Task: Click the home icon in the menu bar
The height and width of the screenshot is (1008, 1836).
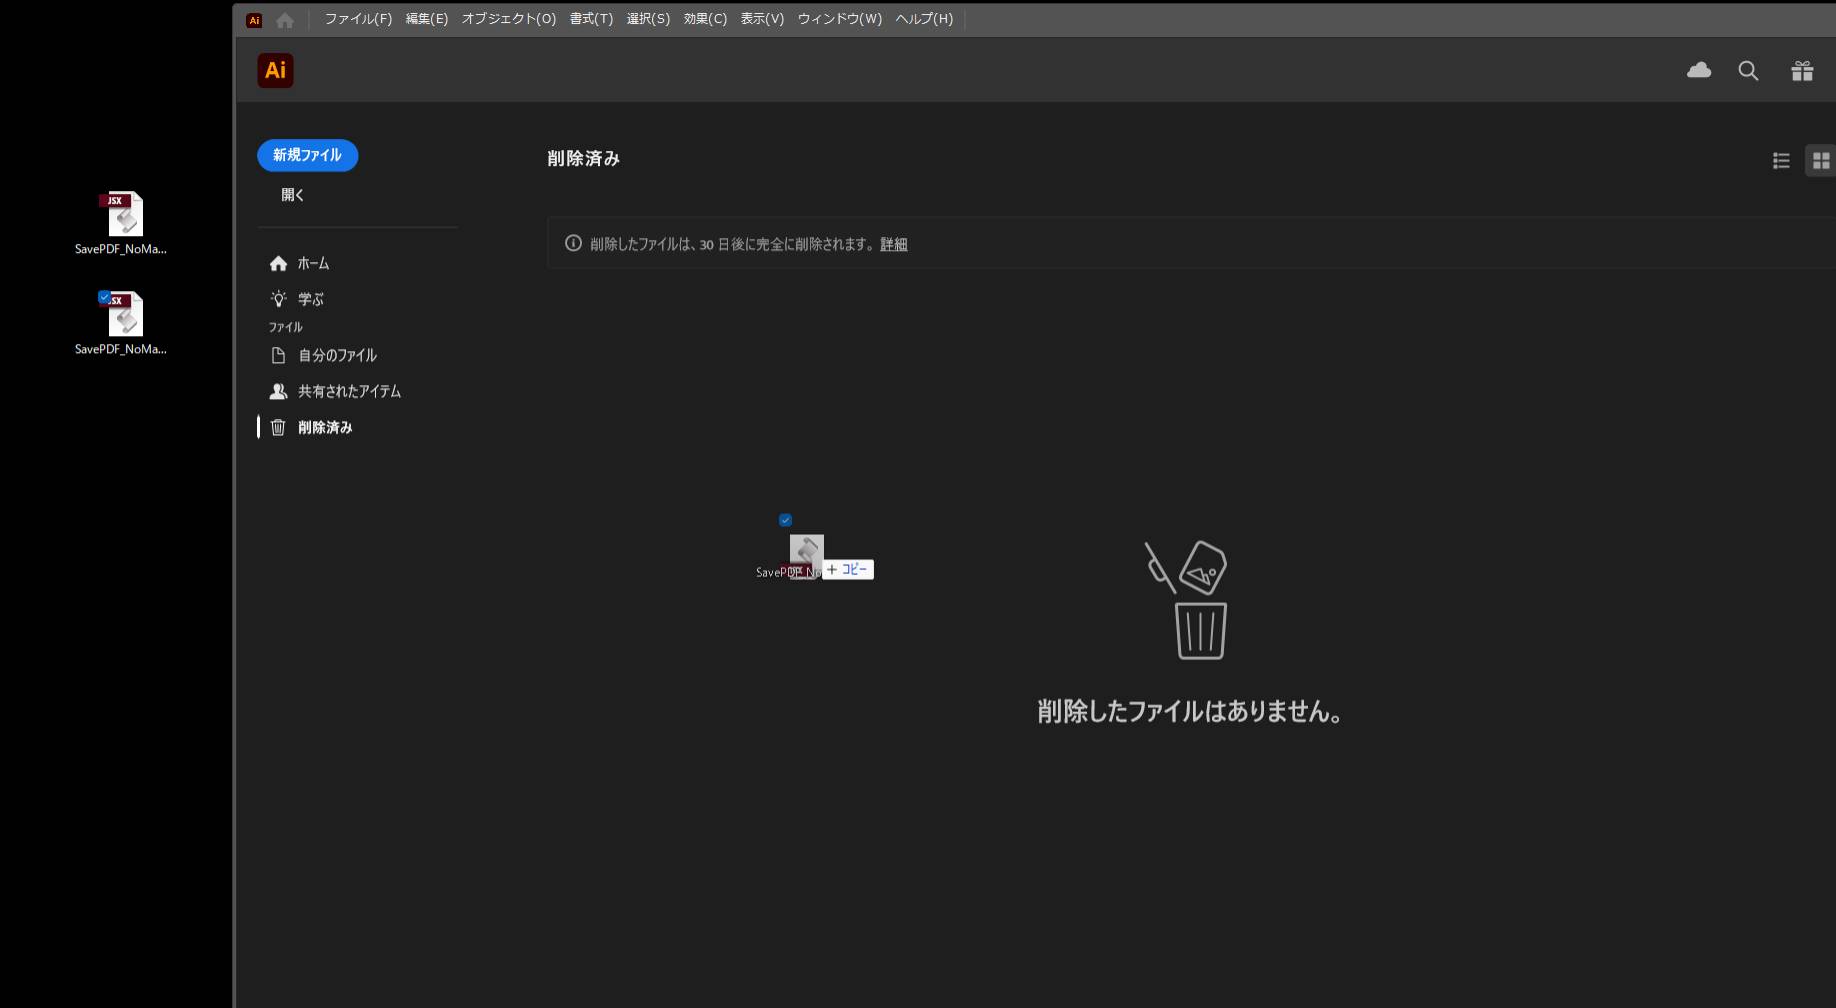Action: [x=285, y=19]
